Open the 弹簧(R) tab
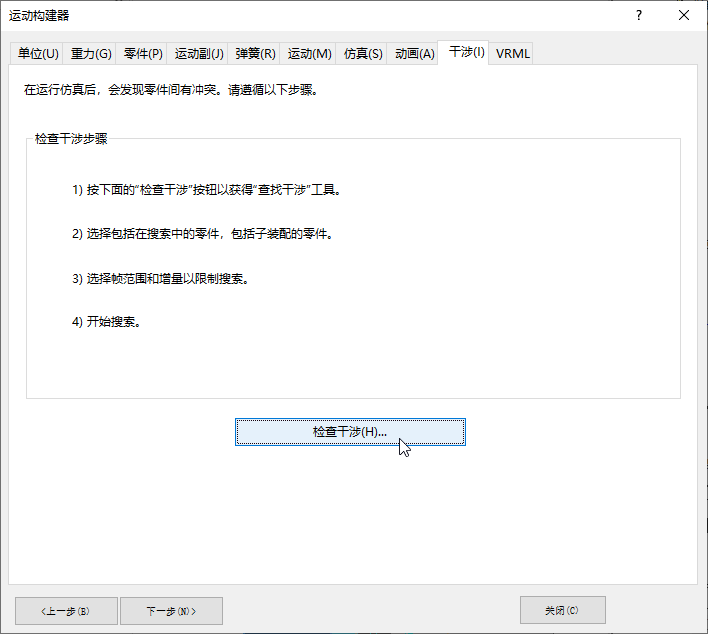Viewport: 708px width, 634px height. pyautogui.click(x=254, y=54)
